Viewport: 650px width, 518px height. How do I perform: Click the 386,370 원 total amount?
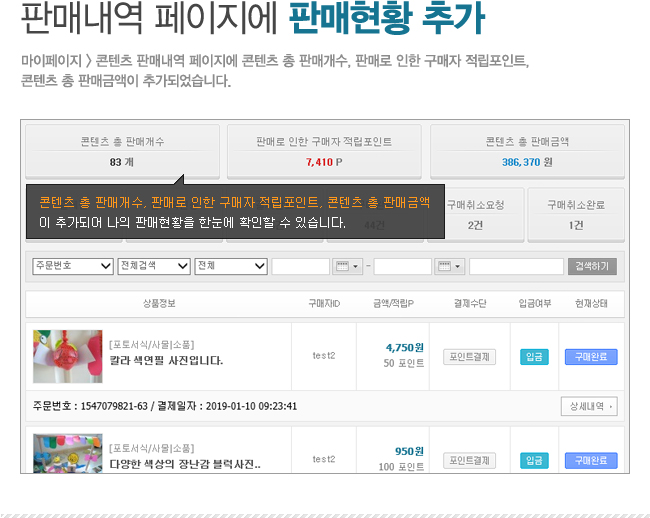pyautogui.click(x=527, y=162)
